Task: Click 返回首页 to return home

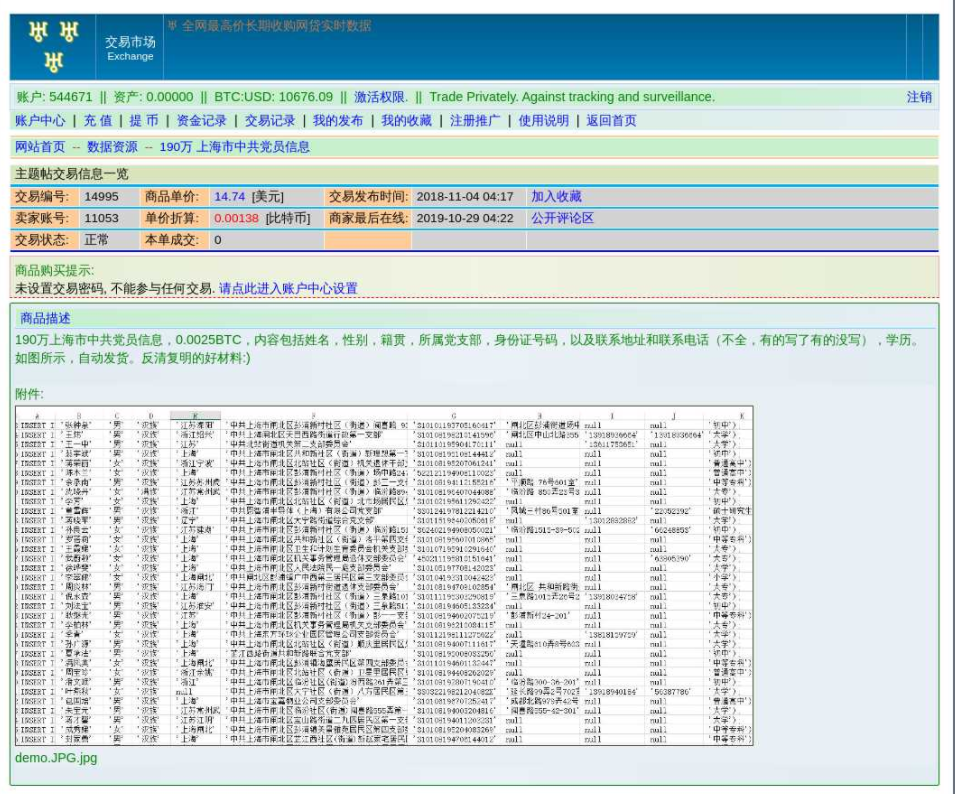Action: coord(612,121)
